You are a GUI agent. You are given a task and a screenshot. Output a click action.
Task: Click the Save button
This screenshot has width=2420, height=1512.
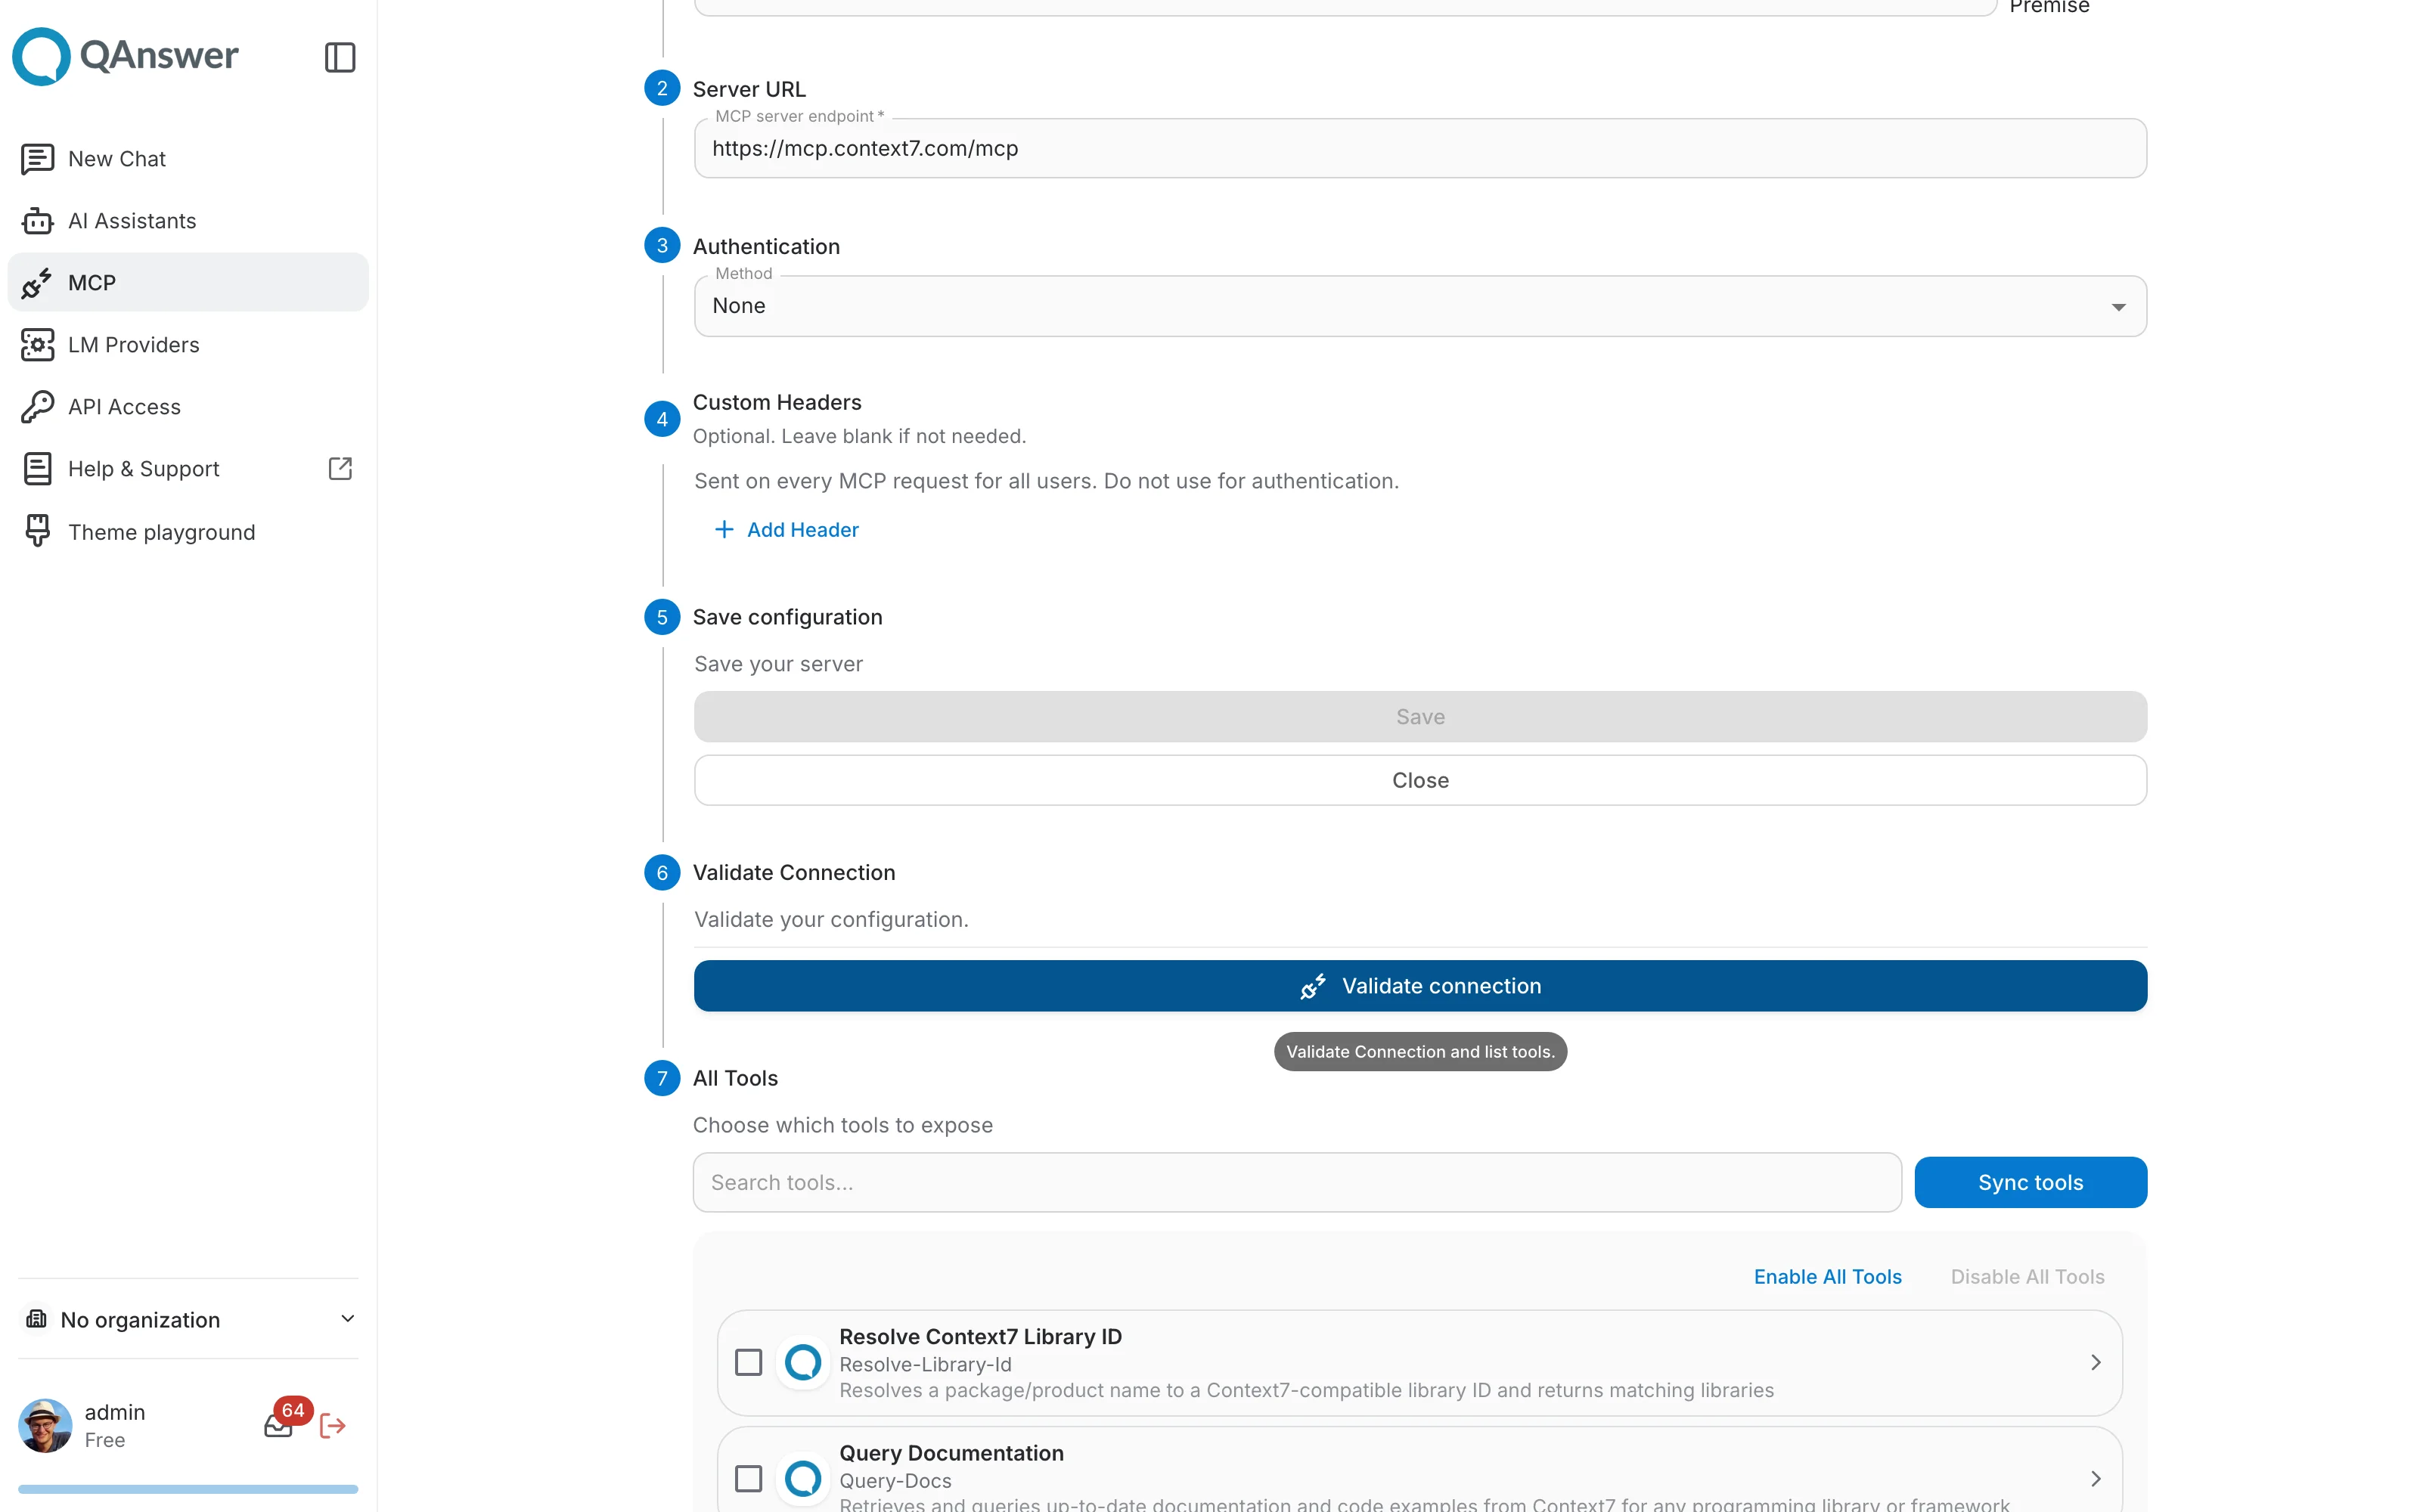coord(1420,716)
